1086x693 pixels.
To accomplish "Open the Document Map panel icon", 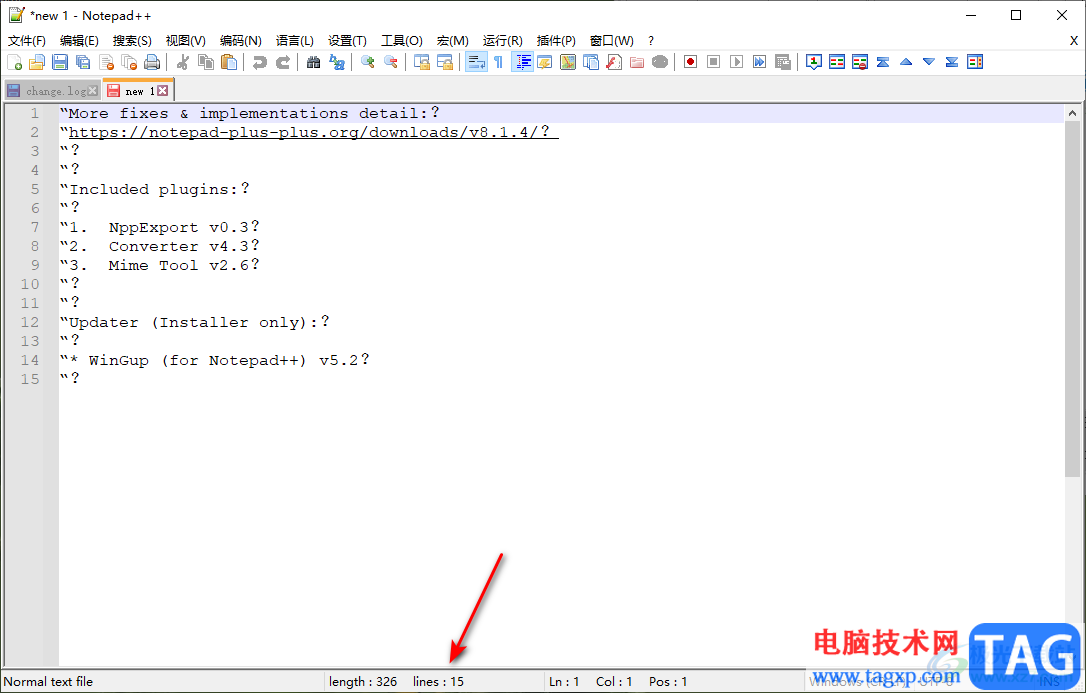I will coord(568,62).
